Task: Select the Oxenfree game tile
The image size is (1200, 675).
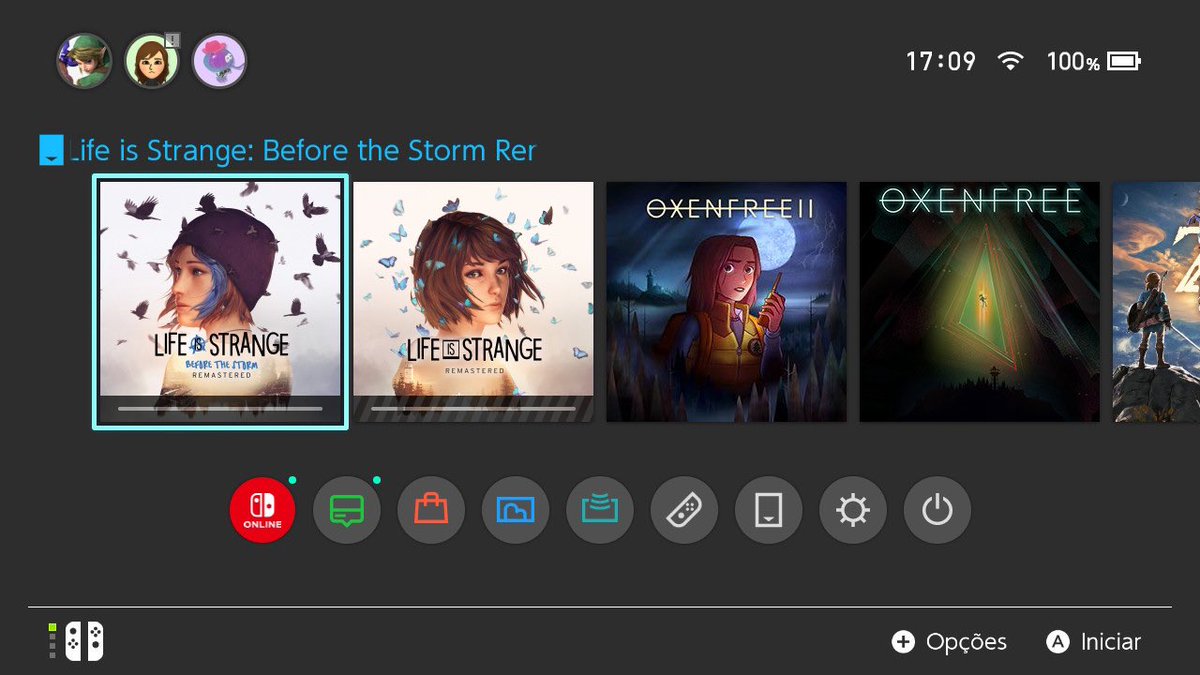Action: click(980, 302)
